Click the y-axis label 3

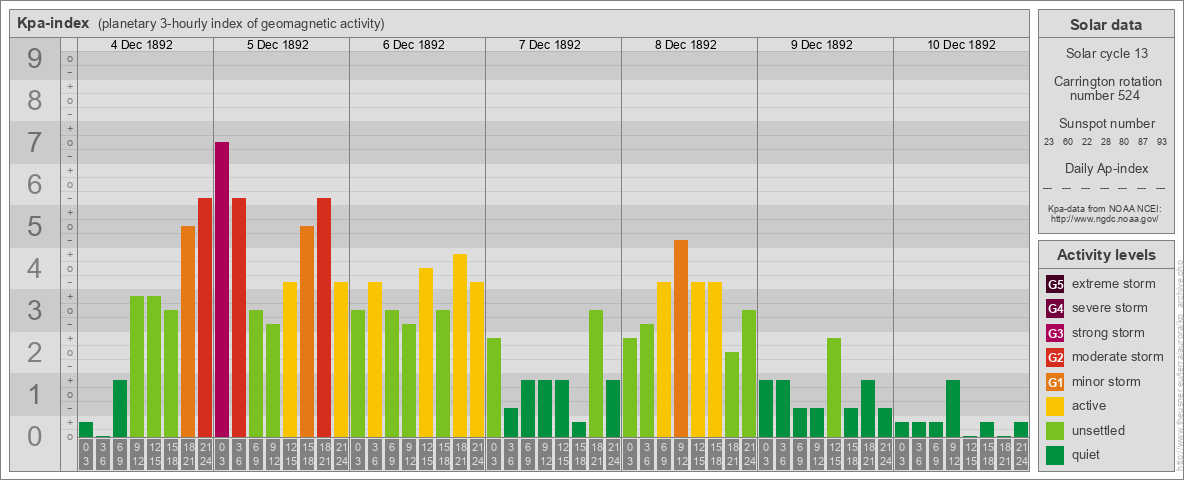[35, 310]
